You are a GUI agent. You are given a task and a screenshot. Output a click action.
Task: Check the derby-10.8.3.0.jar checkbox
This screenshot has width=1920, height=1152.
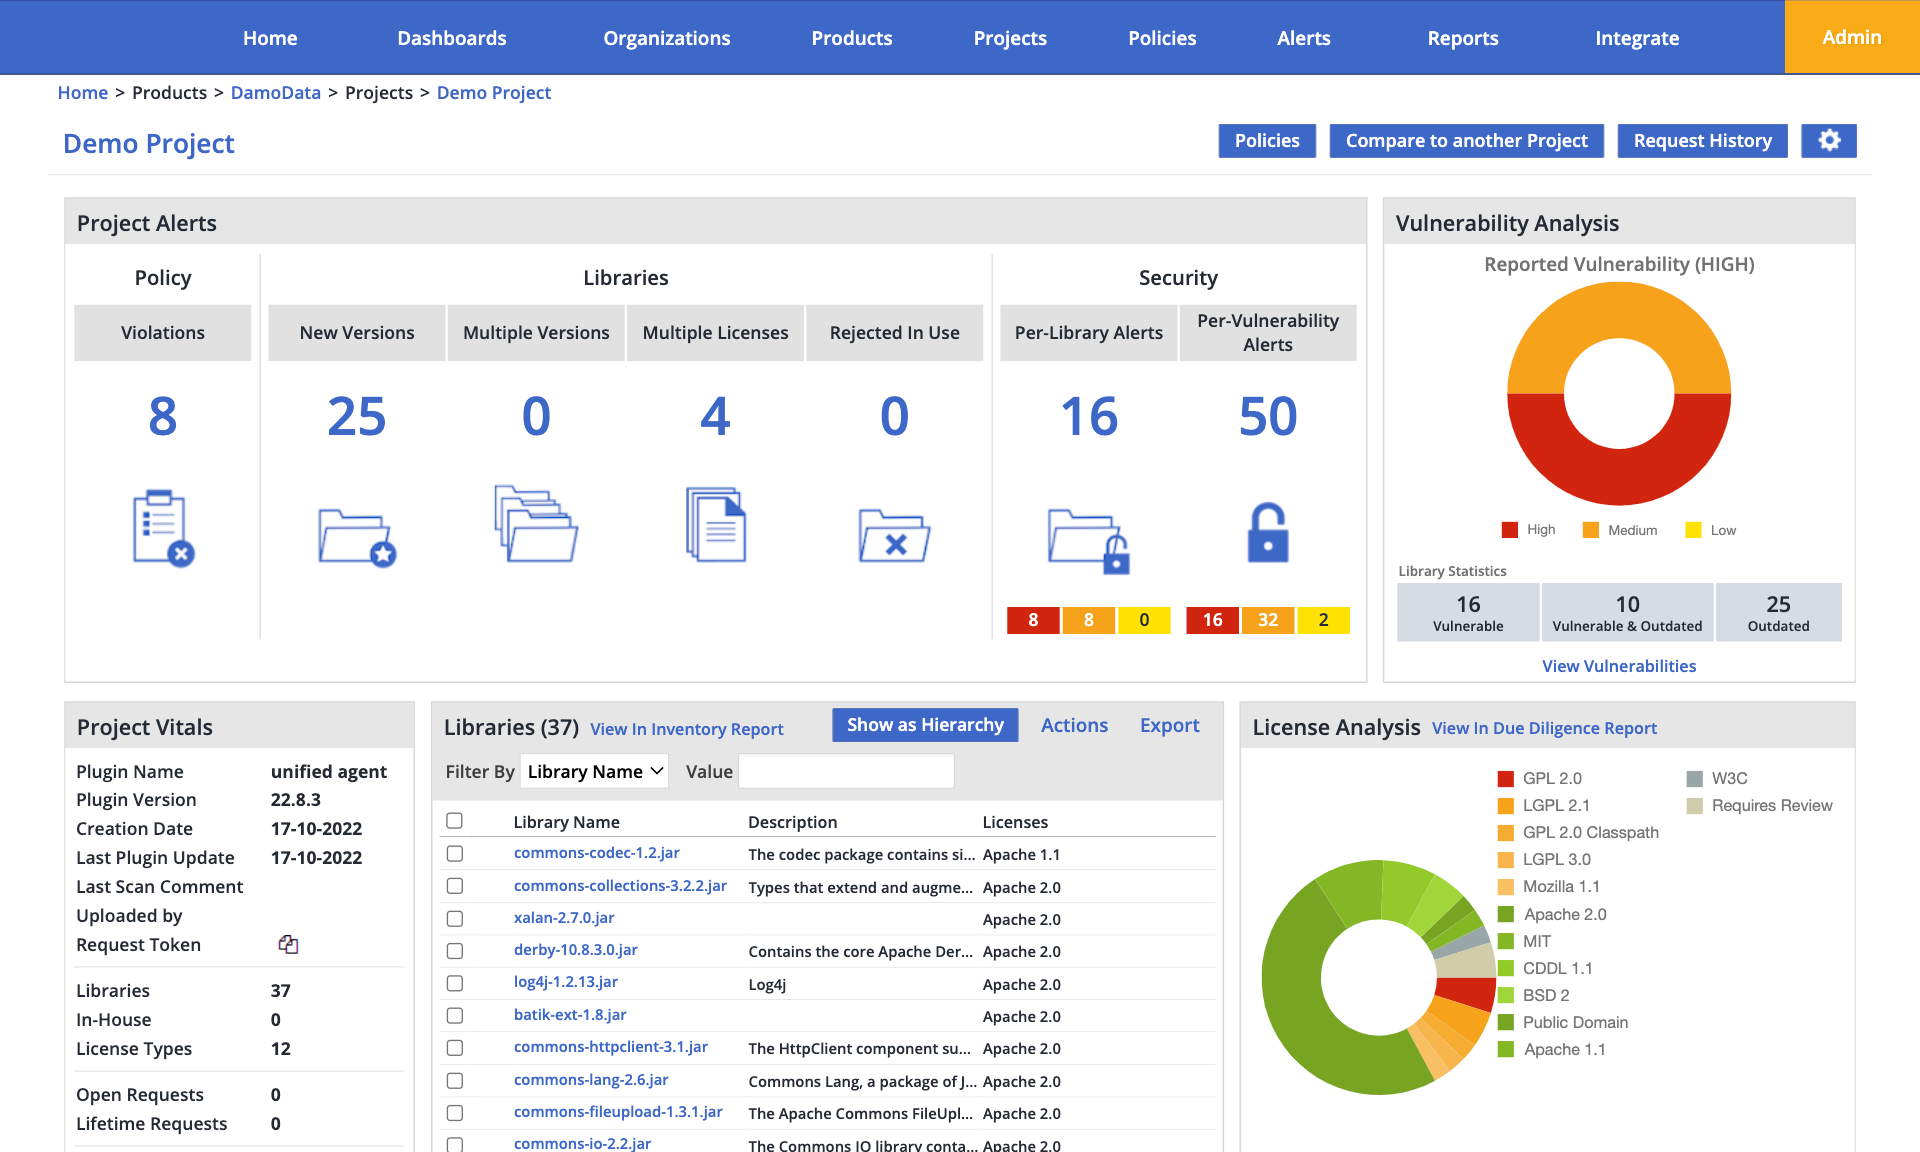(x=455, y=951)
